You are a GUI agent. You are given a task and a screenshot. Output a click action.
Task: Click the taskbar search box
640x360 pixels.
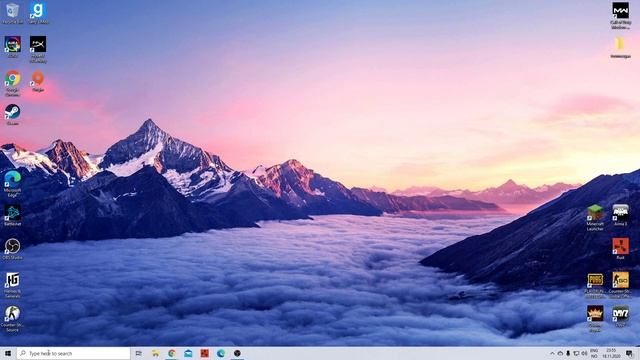pos(73,353)
